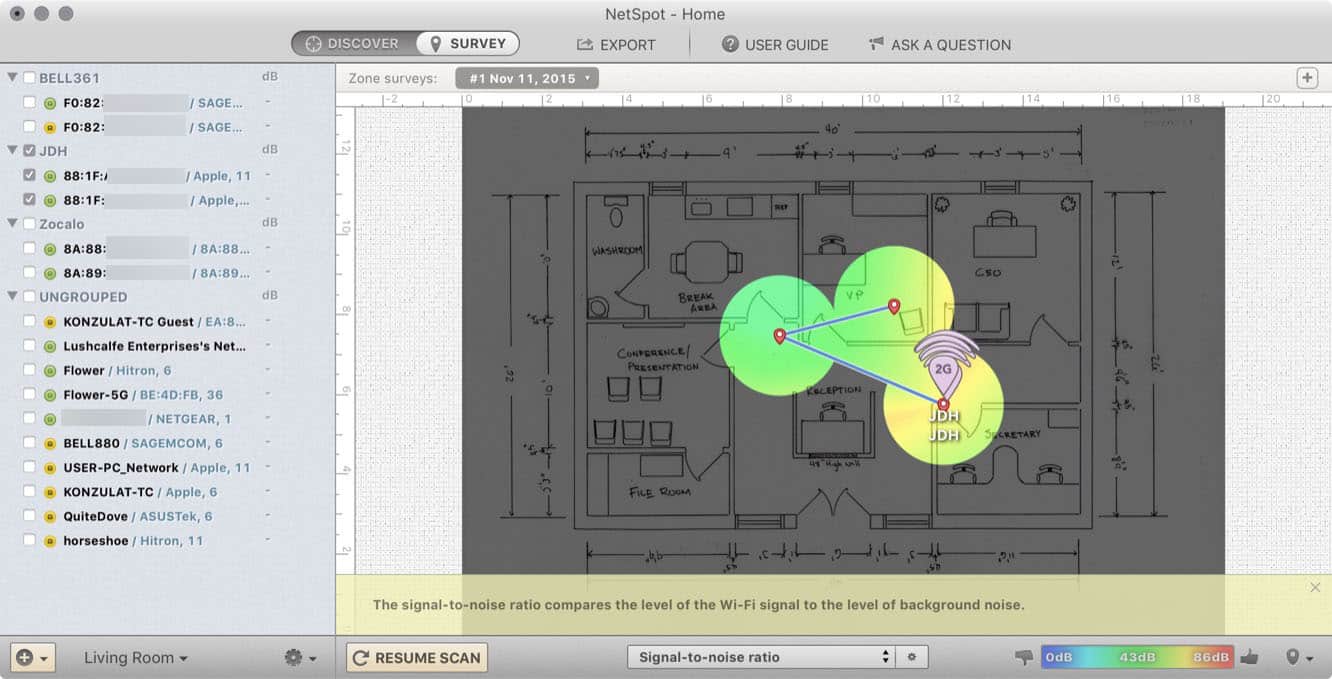Click the RESUME SCAN button
Viewport: 1332px width, 679px height.
pyautogui.click(x=417, y=657)
